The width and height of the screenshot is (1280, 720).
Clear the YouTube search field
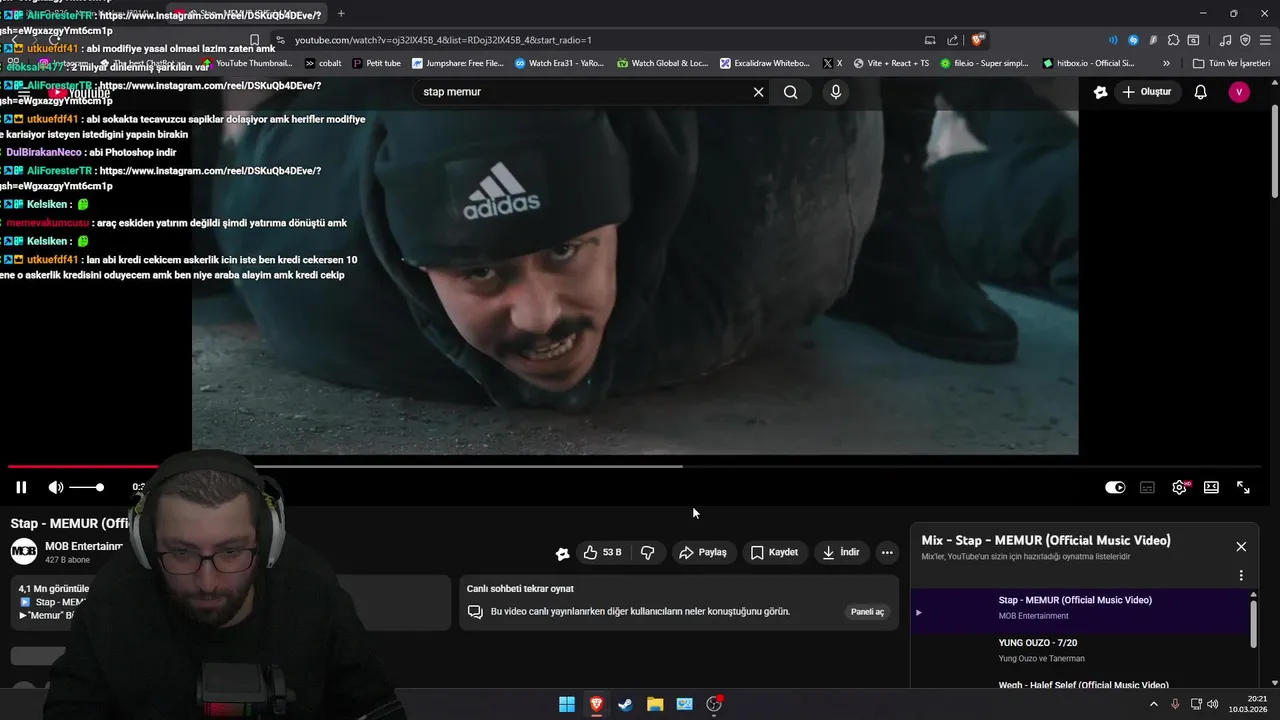758,92
